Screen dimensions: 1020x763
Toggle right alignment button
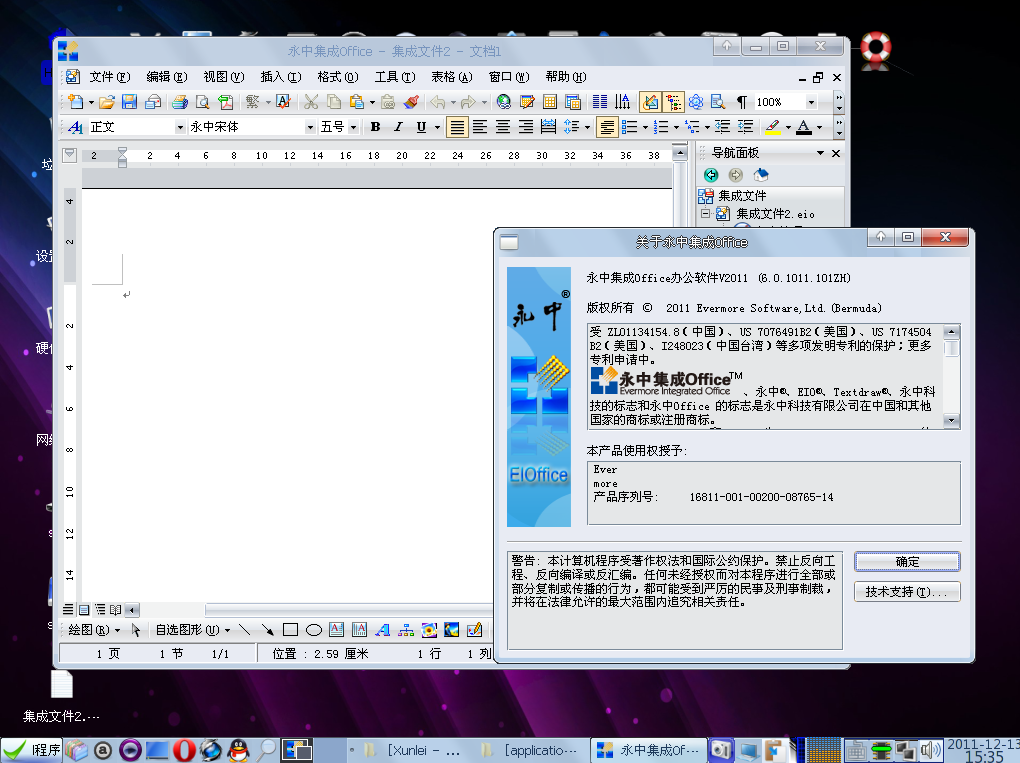526,127
